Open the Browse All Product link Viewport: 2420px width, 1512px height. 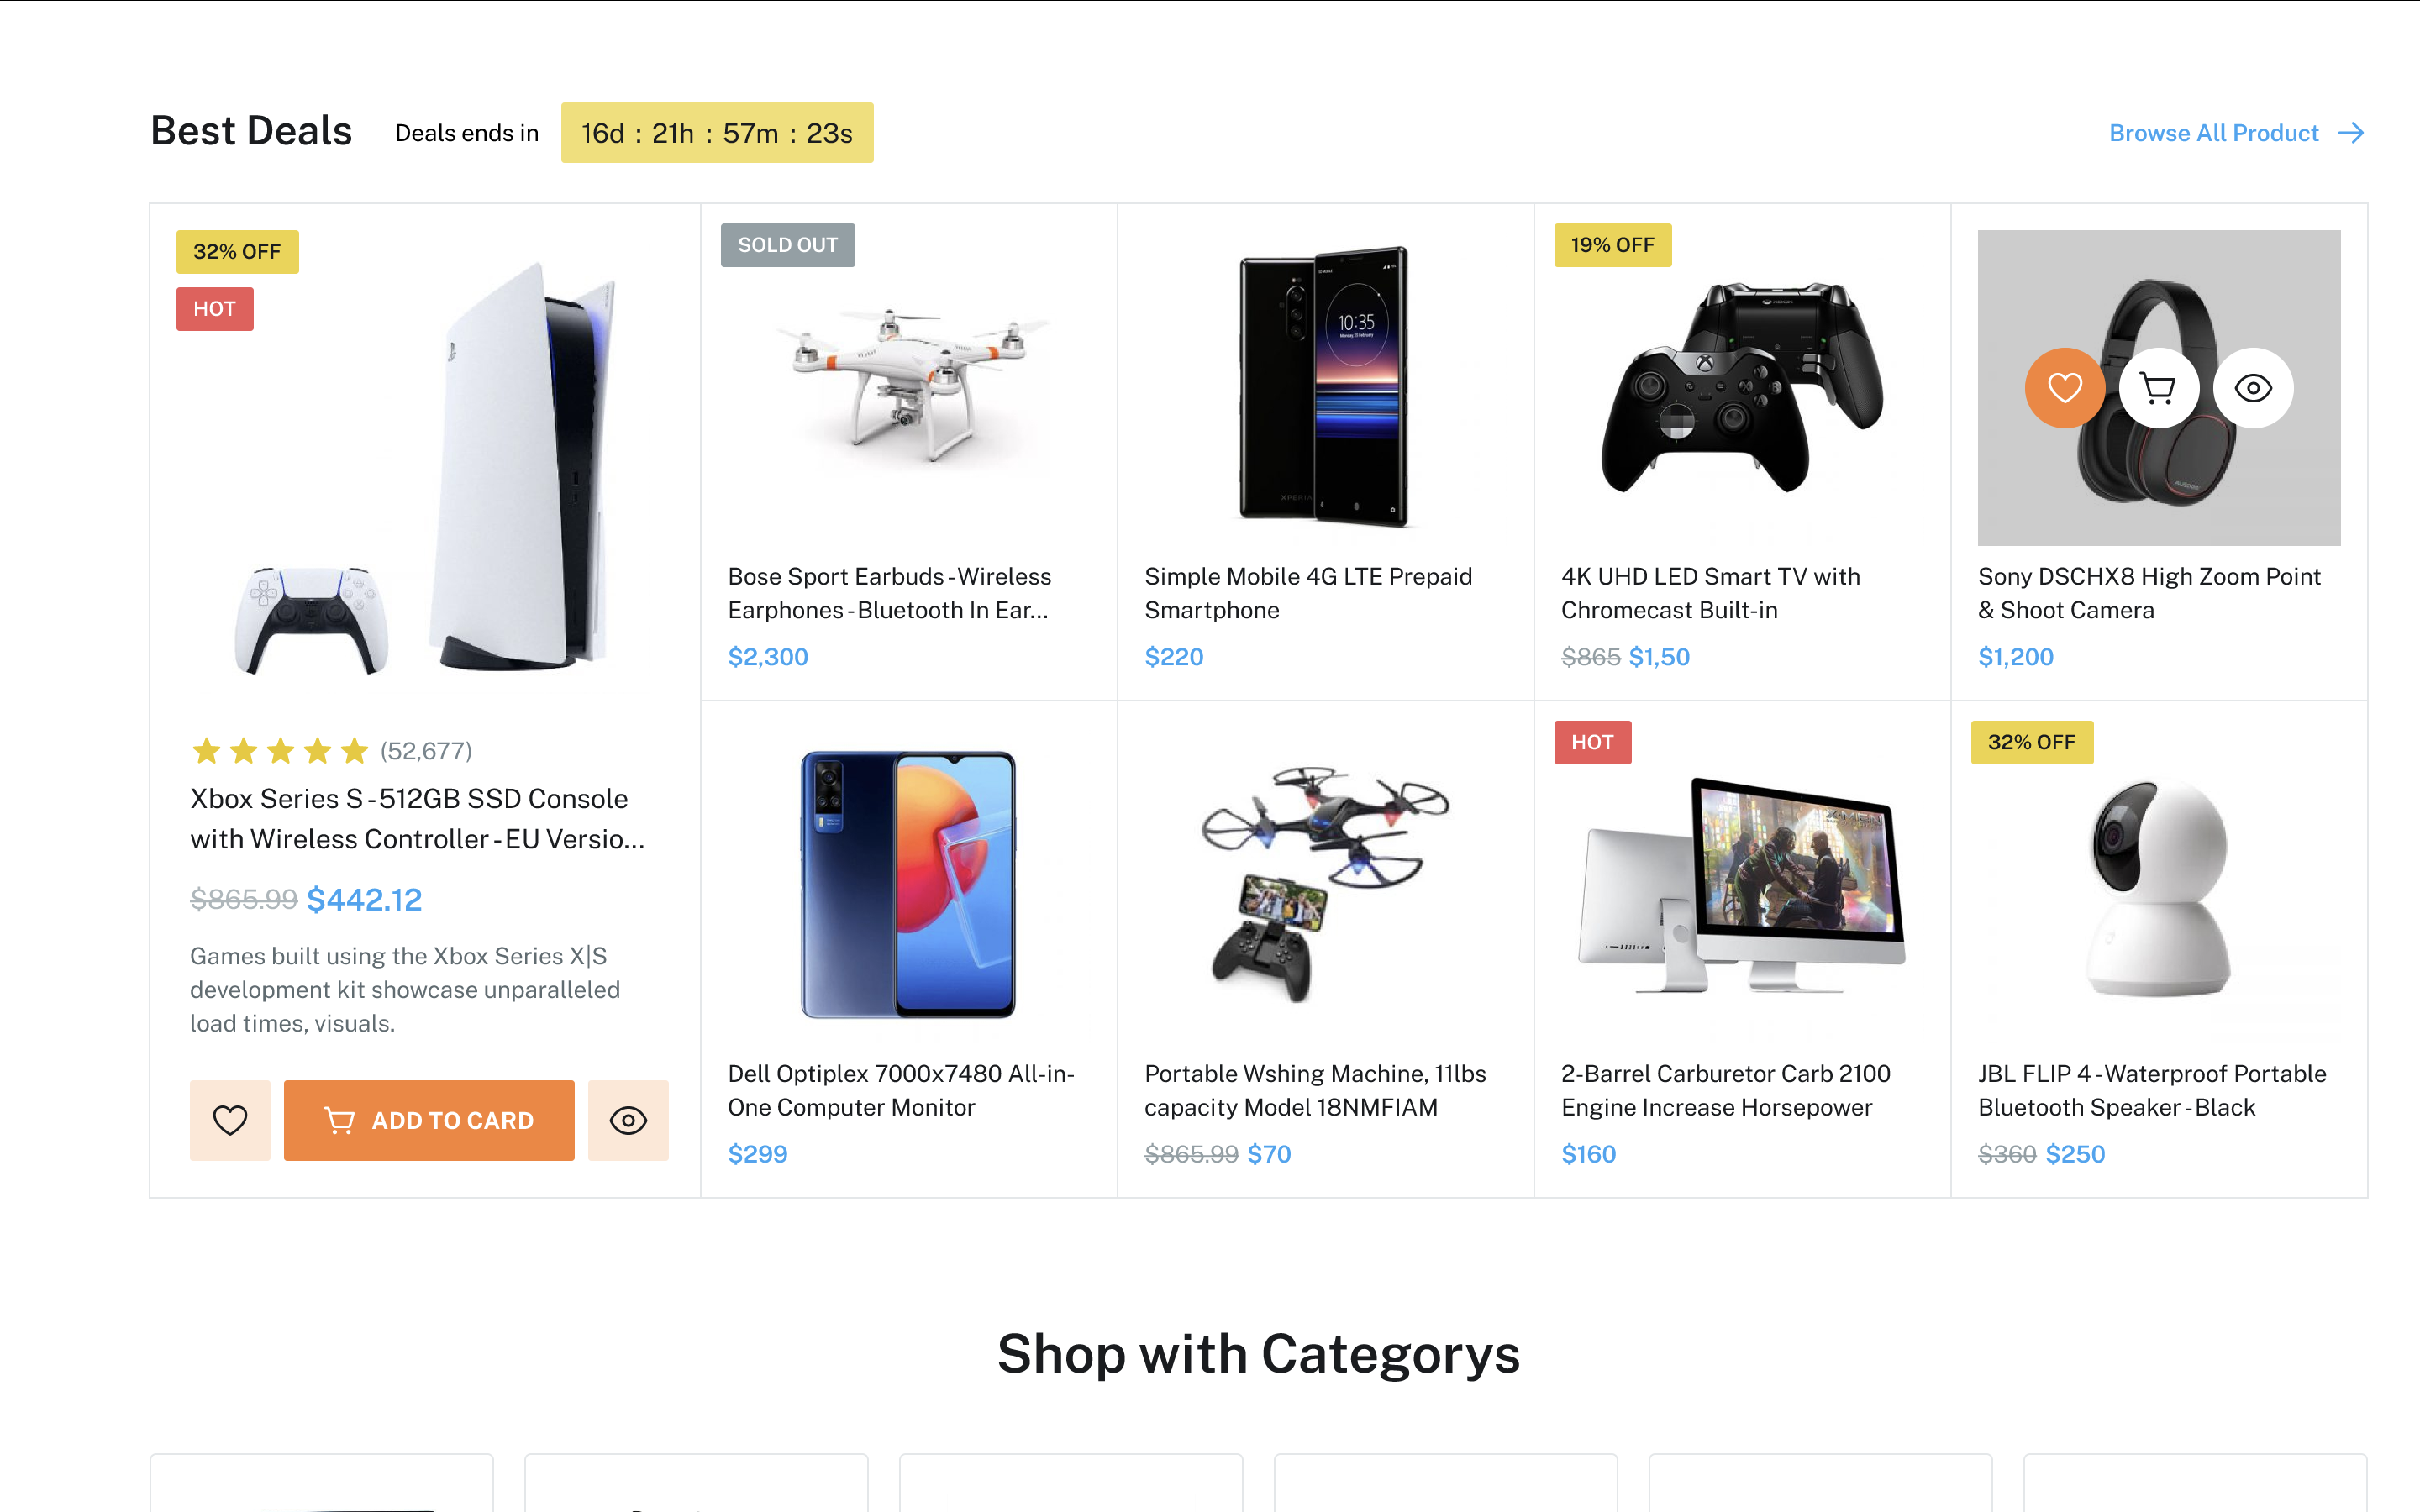pos(2213,133)
